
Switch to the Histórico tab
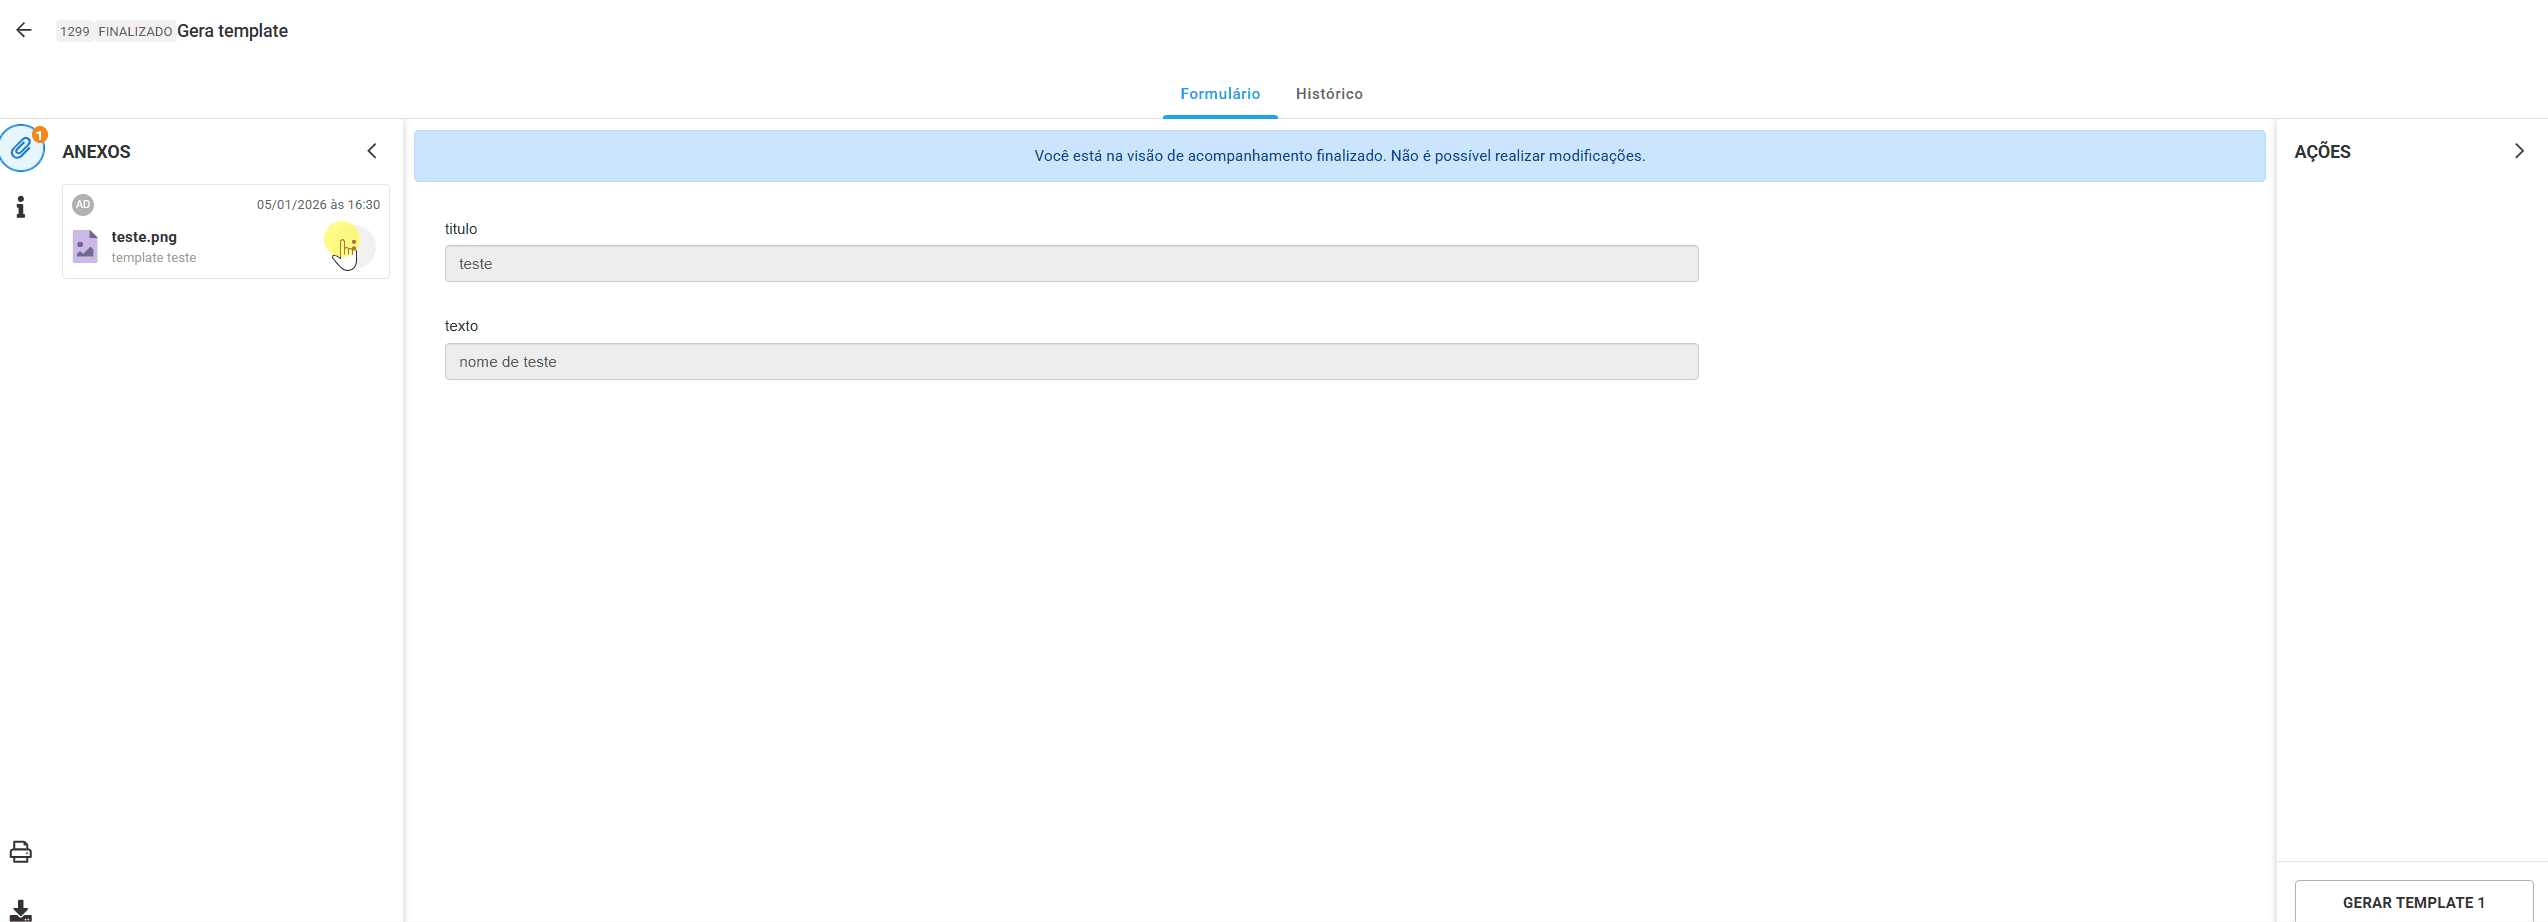point(1329,94)
